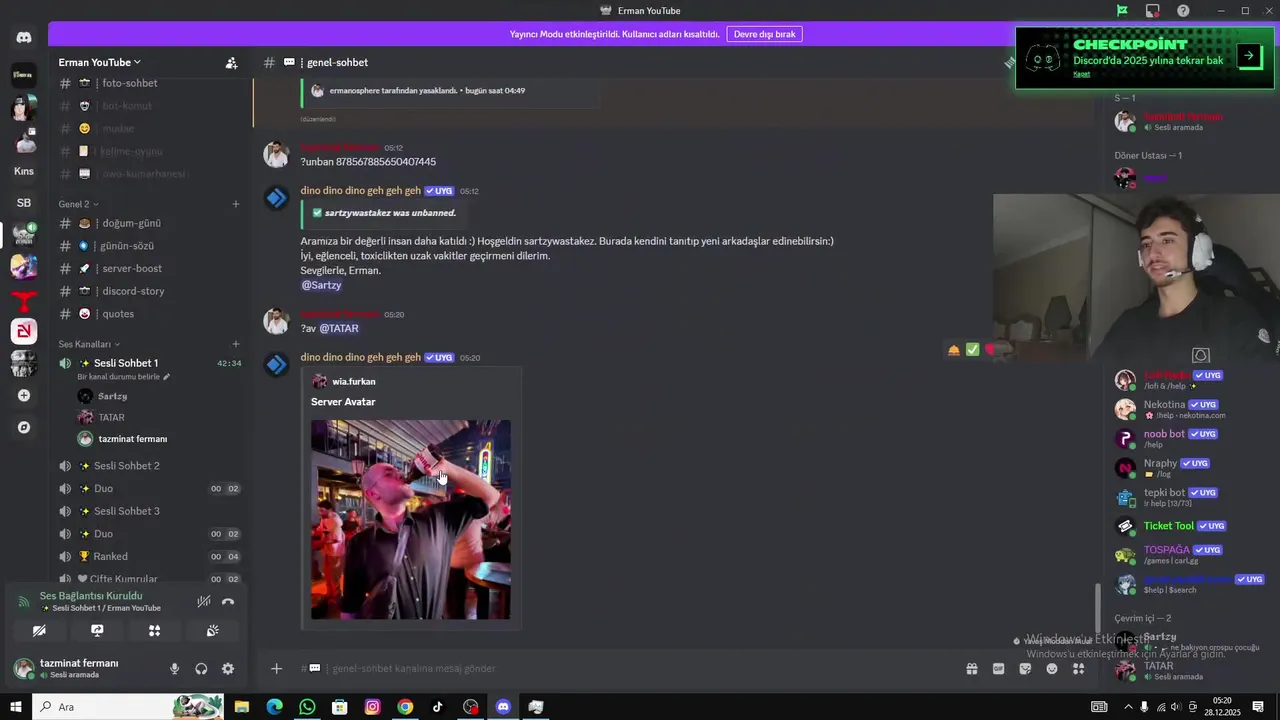Set channel status Bir kanal durumu belirle
Image resolution: width=1280 pixels, height=720 pixels.
[x=124, y=377]
